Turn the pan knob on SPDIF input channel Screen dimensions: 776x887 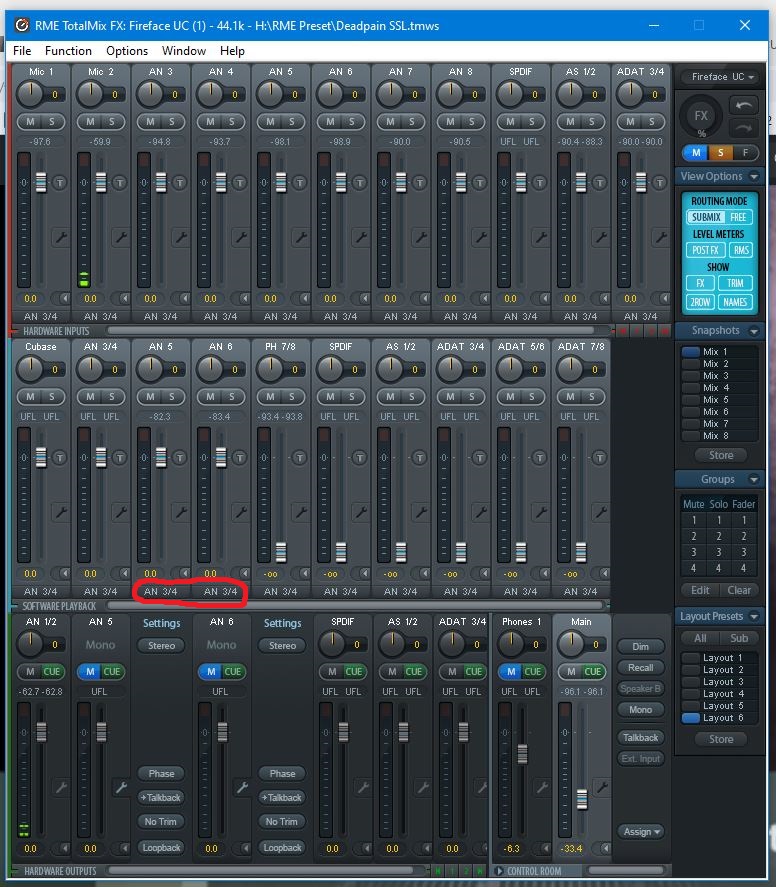(x=510, y=94)
